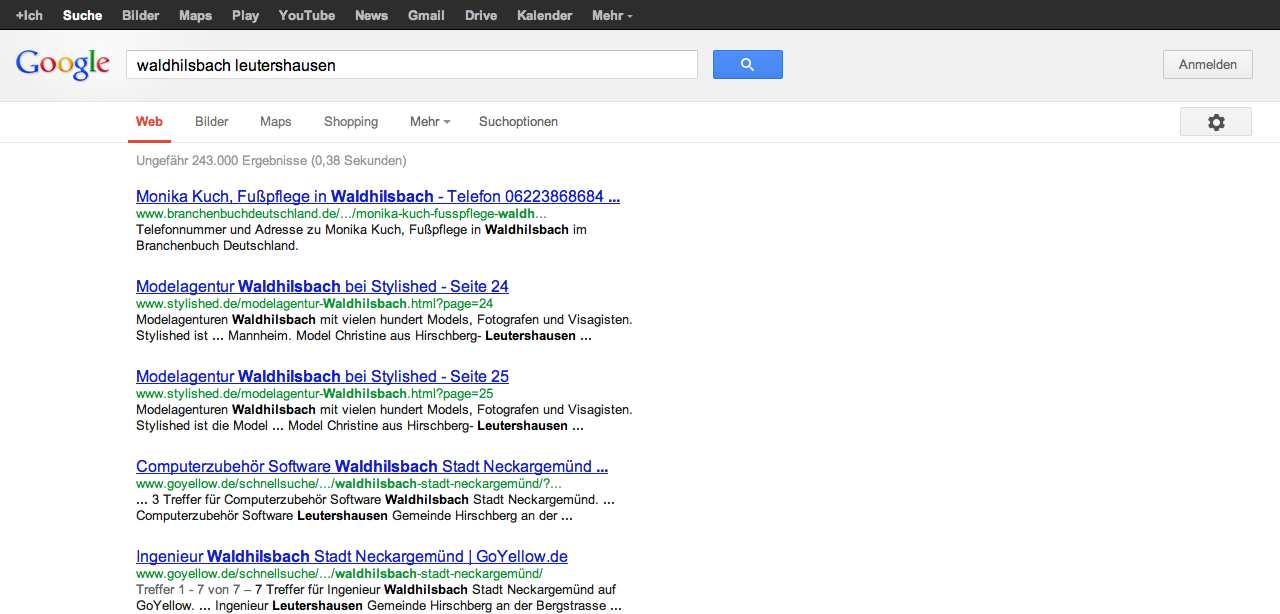Open Ingenieur Waldhilsbach GoYellow.de result
Image resolution: width=1280 pixels, height=614 pixels.
coord(351,557)
